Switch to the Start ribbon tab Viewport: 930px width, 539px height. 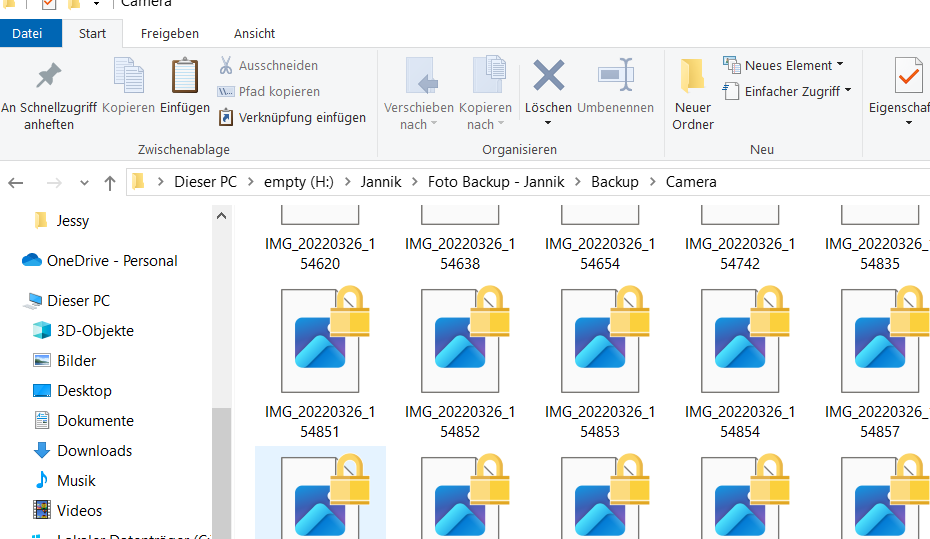(x=93, y=33)
